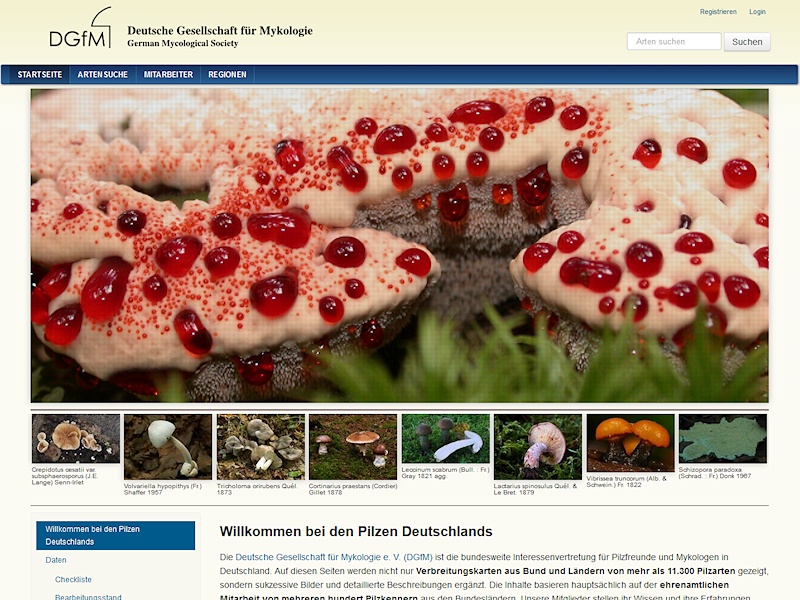800x600 pixels.
Task: Click the large bleeding tooth fungus banner image
Action: tap(399, 245)
